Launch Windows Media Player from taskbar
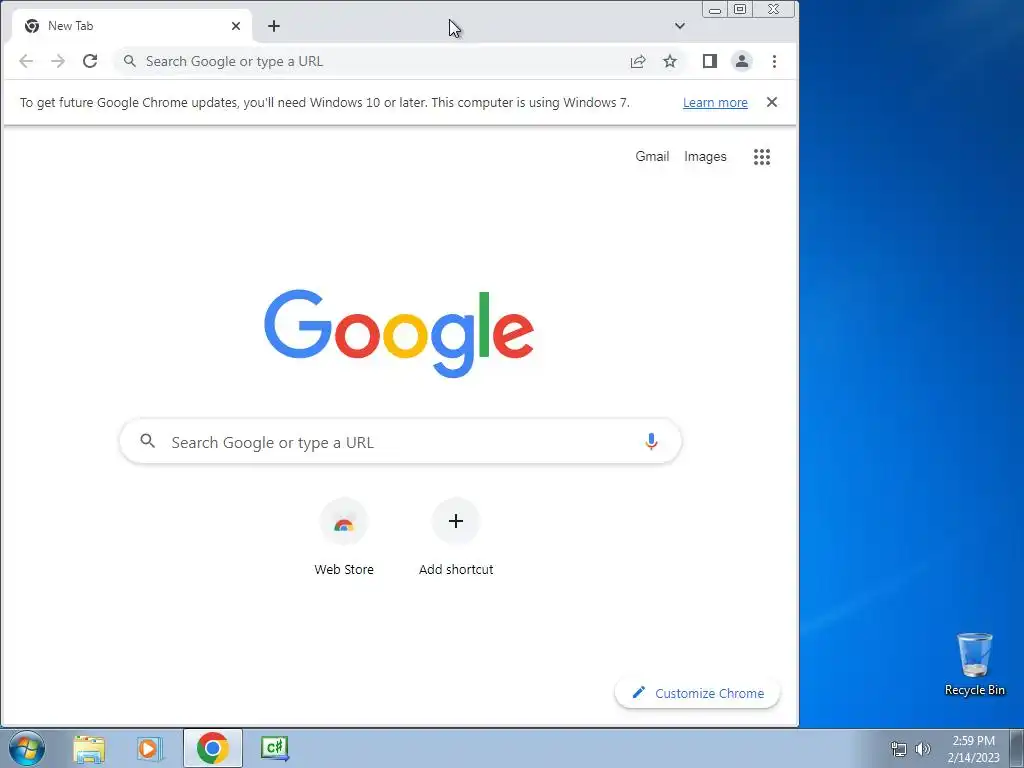 pos(150,748)
